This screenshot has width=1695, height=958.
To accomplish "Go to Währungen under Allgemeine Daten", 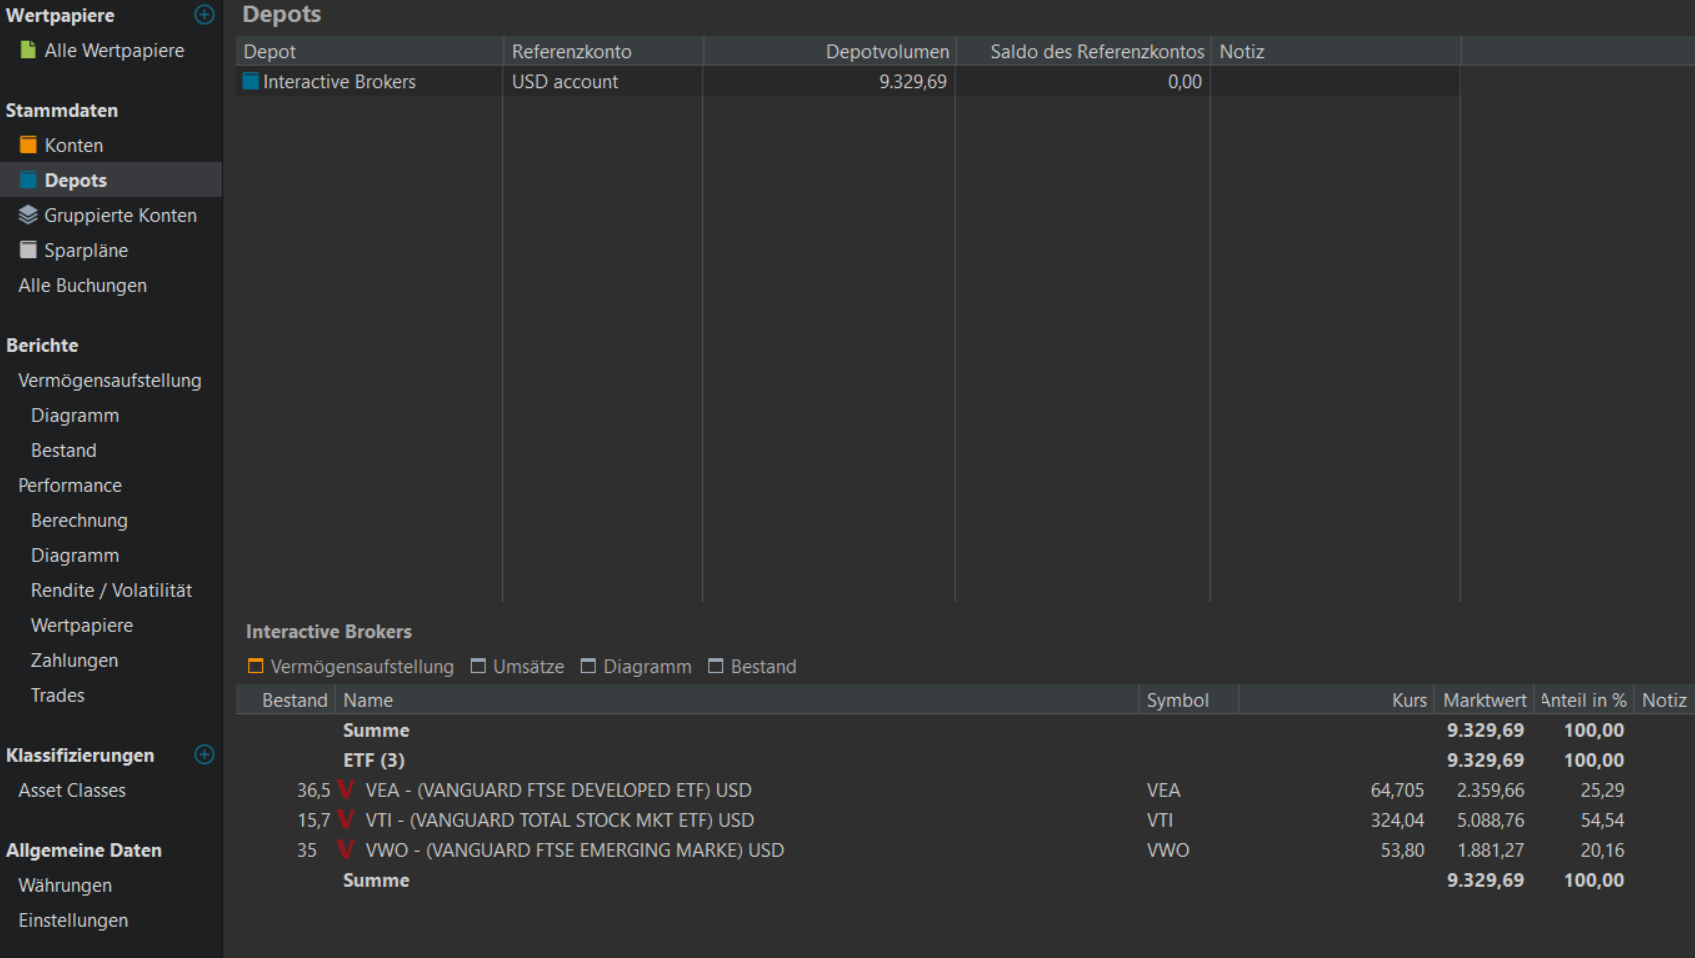I will coord(65,886).
